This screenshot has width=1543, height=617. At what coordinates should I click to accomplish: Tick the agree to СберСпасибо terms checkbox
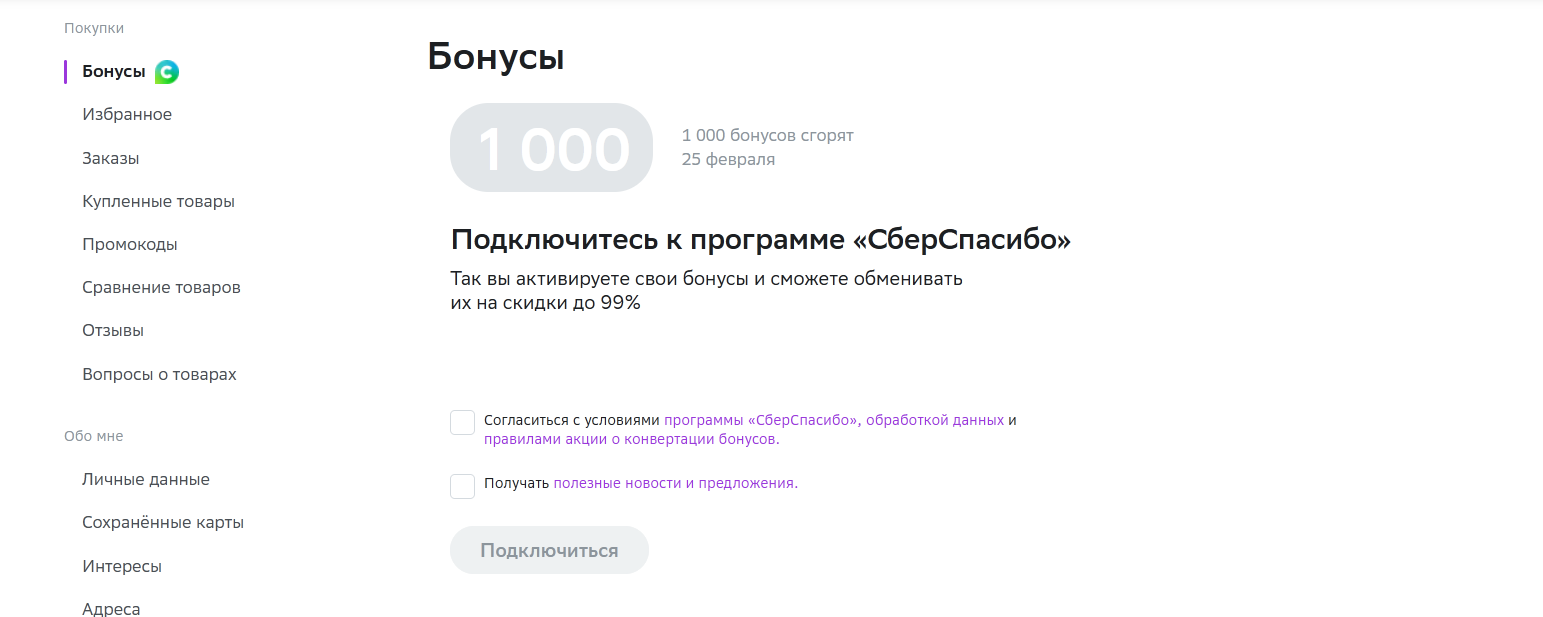462,422
